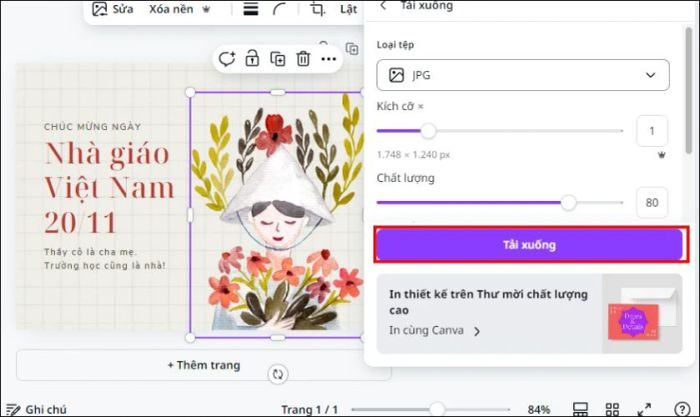Enter fullscreen present mode icon
This screenshot has height=417, width=700.
[644, 409]
